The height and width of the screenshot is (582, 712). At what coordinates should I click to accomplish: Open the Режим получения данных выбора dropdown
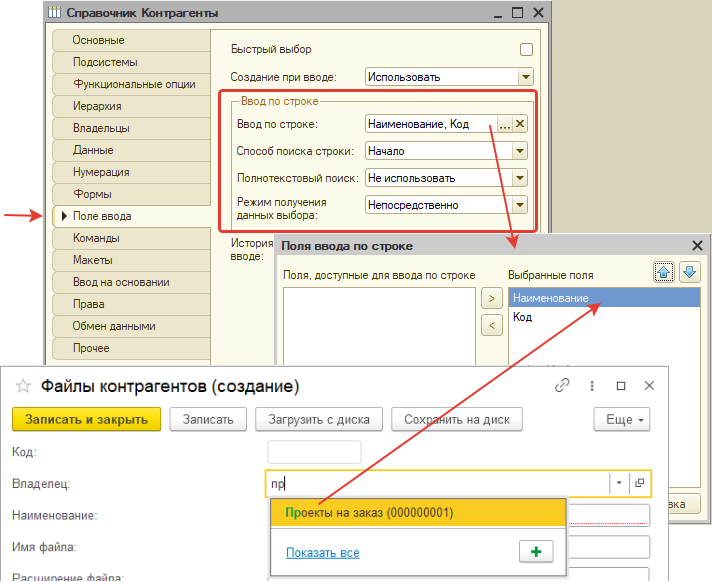point(520,205)
